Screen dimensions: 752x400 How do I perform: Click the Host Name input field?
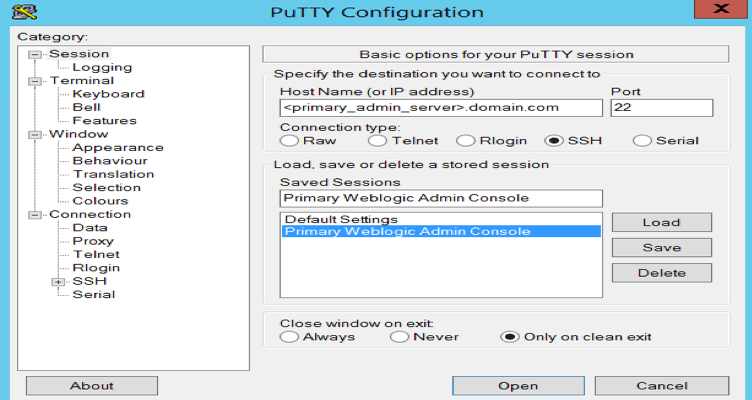click(441, 107)
